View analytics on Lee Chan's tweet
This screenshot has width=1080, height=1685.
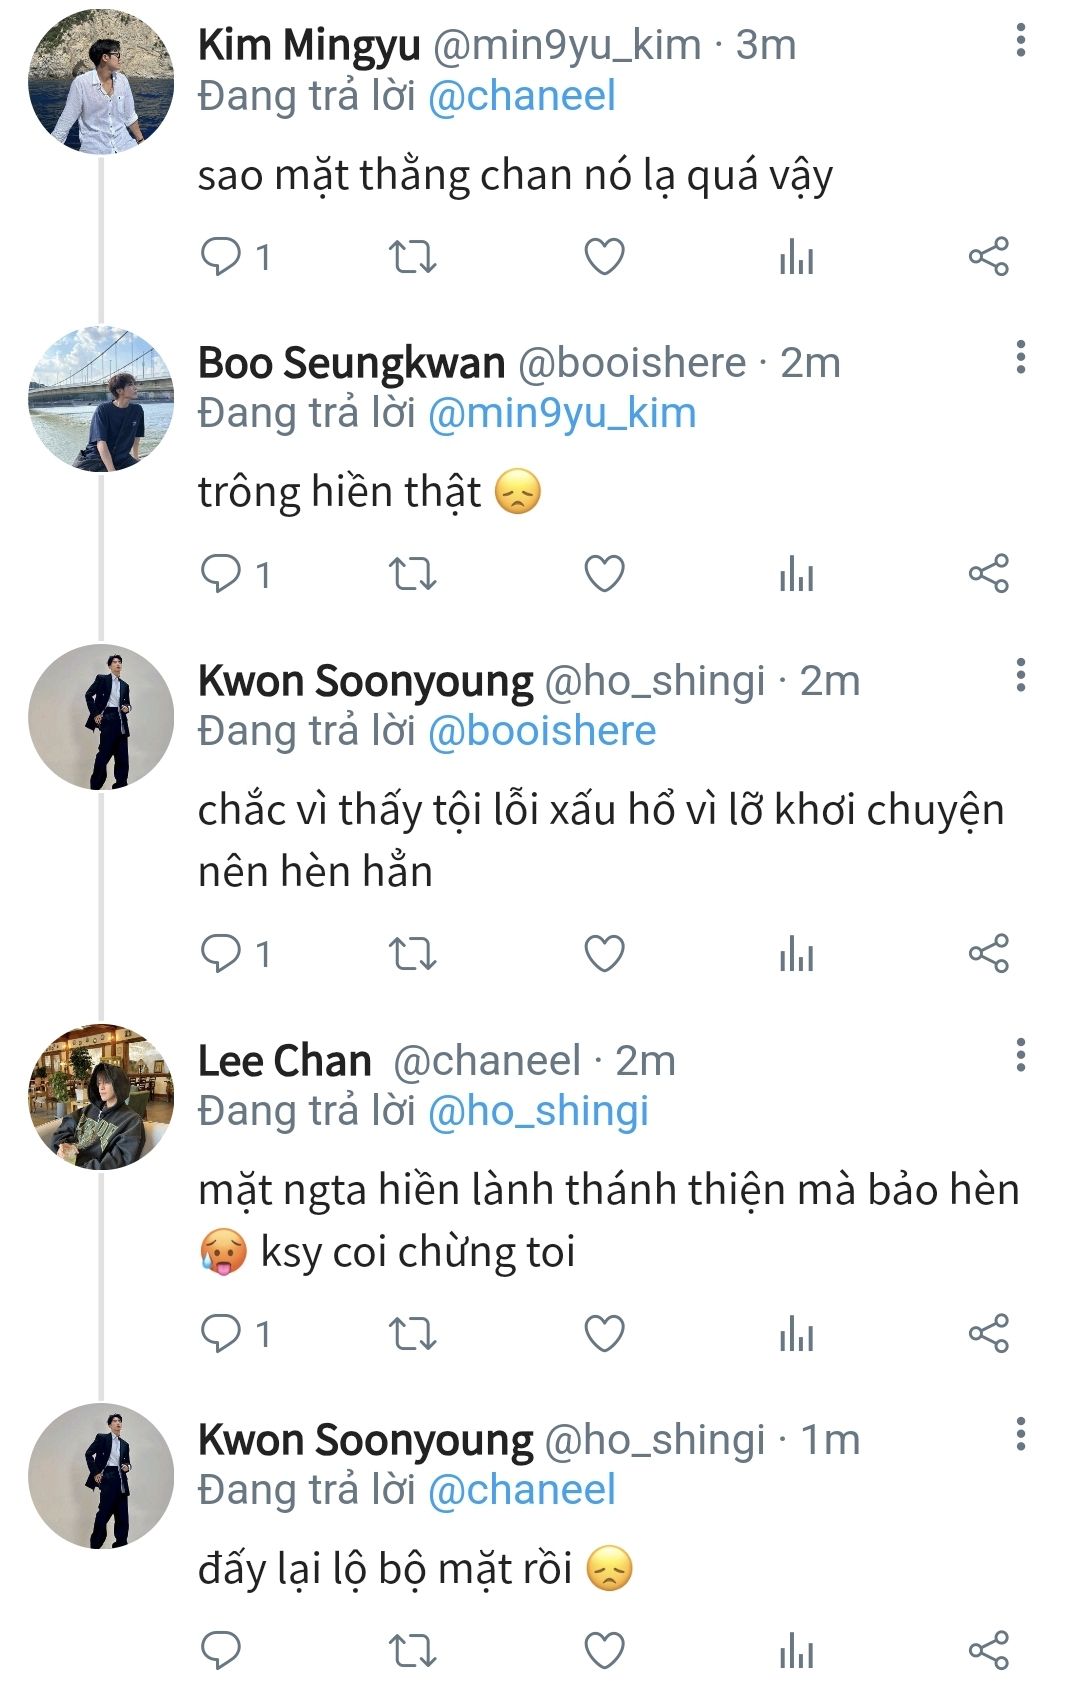pos(796,1333)
